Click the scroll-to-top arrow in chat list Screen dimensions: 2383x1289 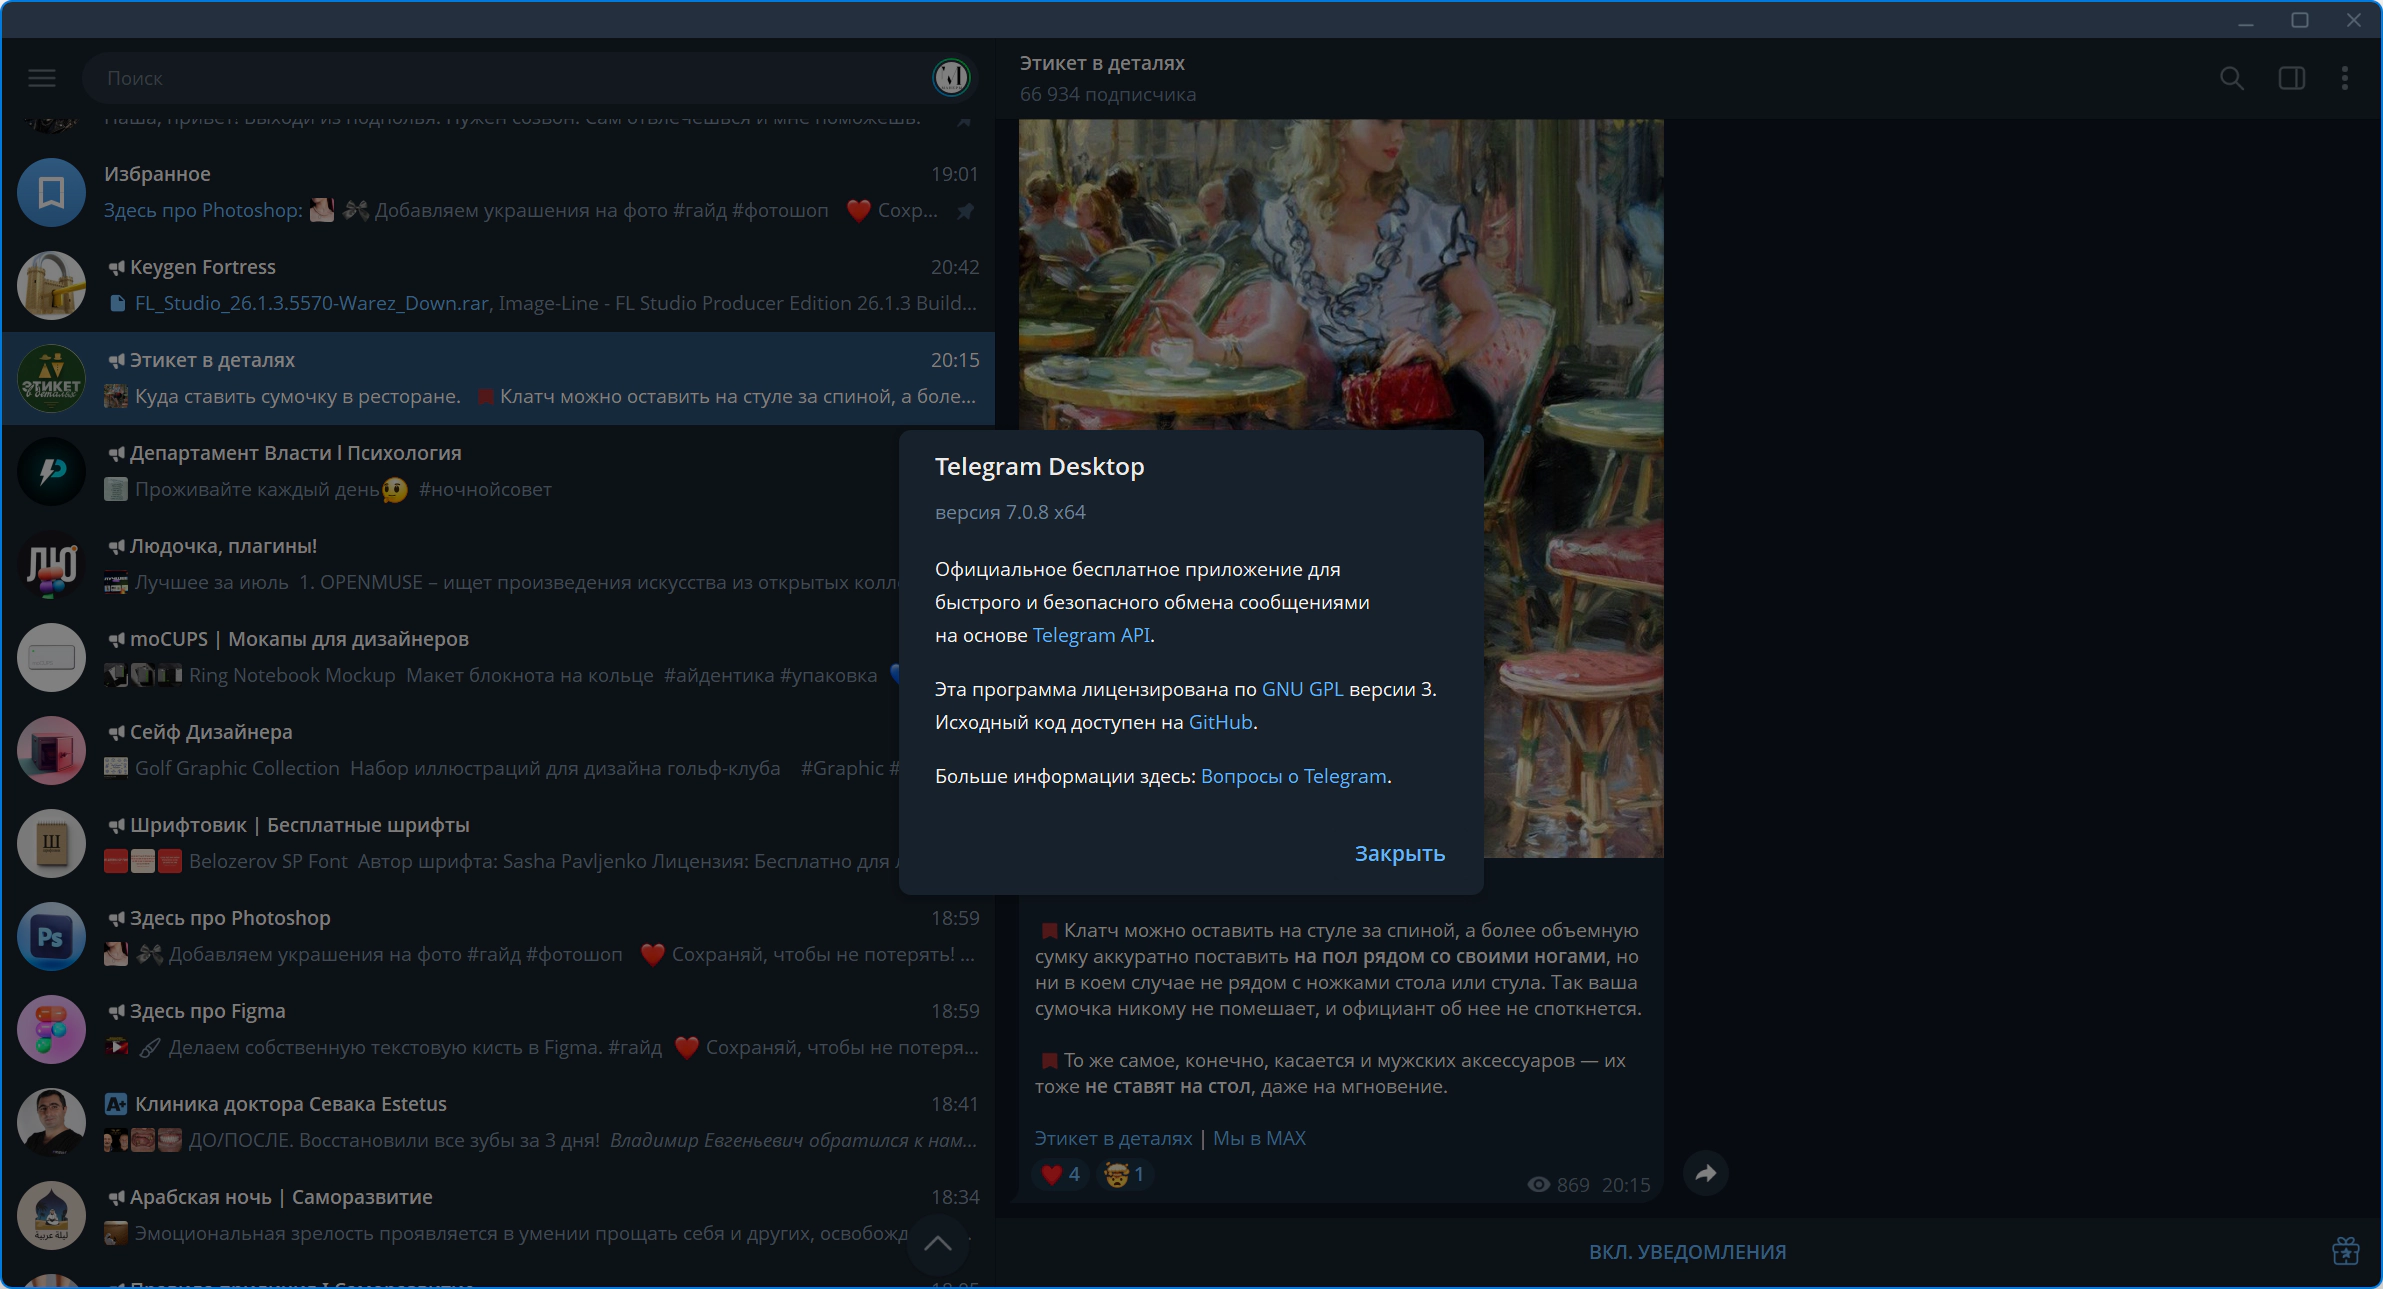pyautogui.click(x=937, y=1243)
